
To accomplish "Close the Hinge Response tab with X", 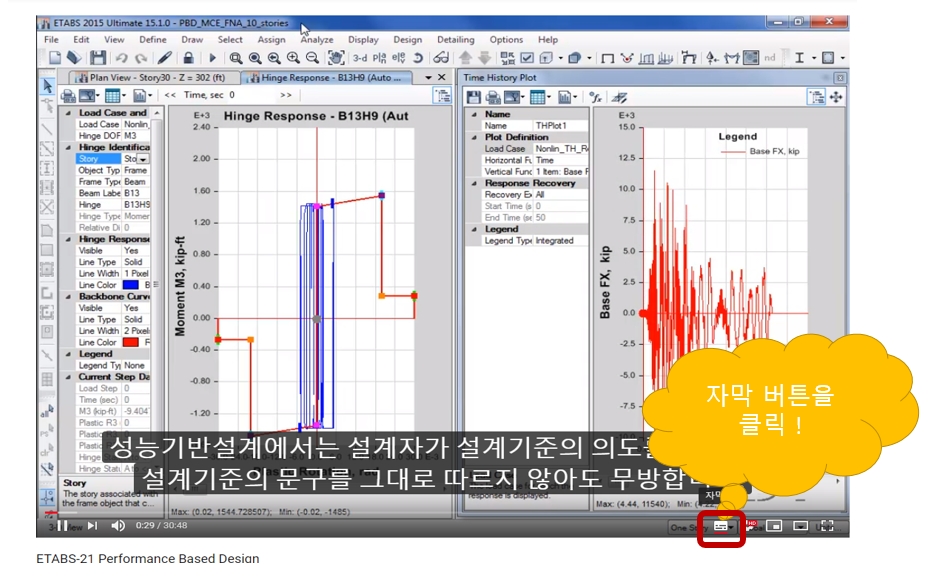I will pos(442,78).
